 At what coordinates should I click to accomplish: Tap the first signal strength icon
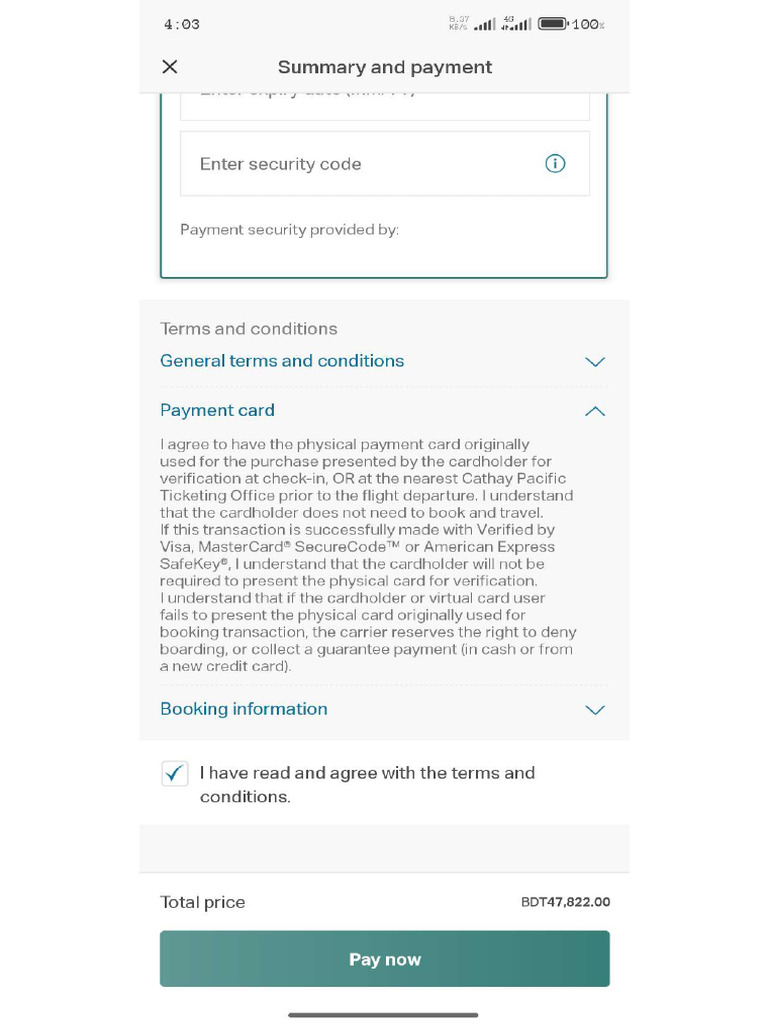(485, 25)
